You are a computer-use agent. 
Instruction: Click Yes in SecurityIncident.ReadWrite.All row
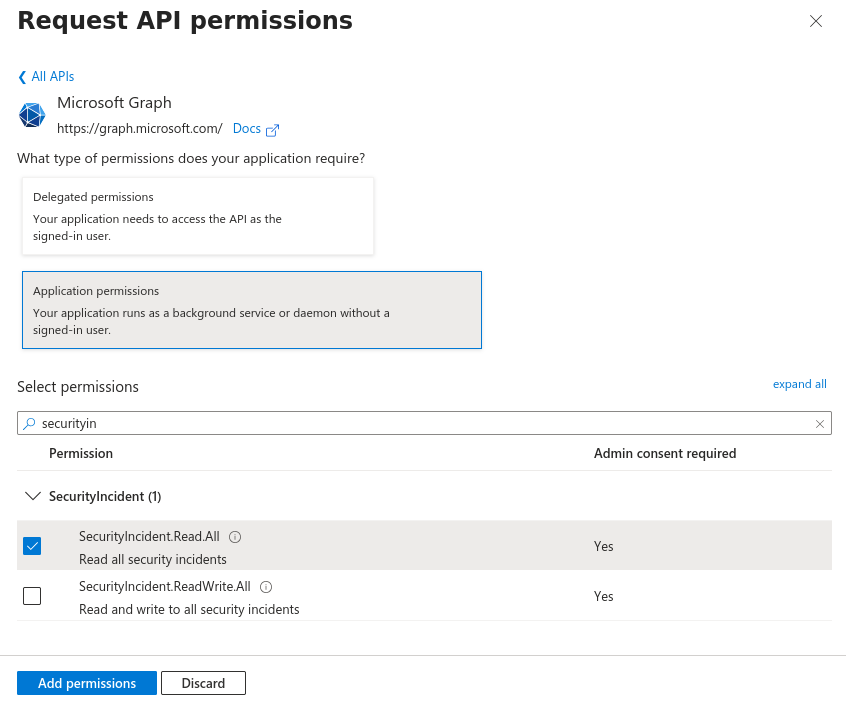603,597
